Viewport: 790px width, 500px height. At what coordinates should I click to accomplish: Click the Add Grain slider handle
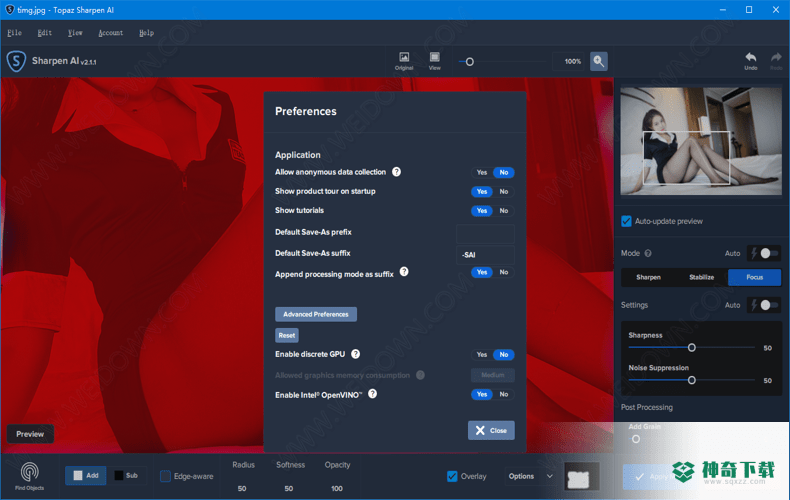tap(636, 439)
